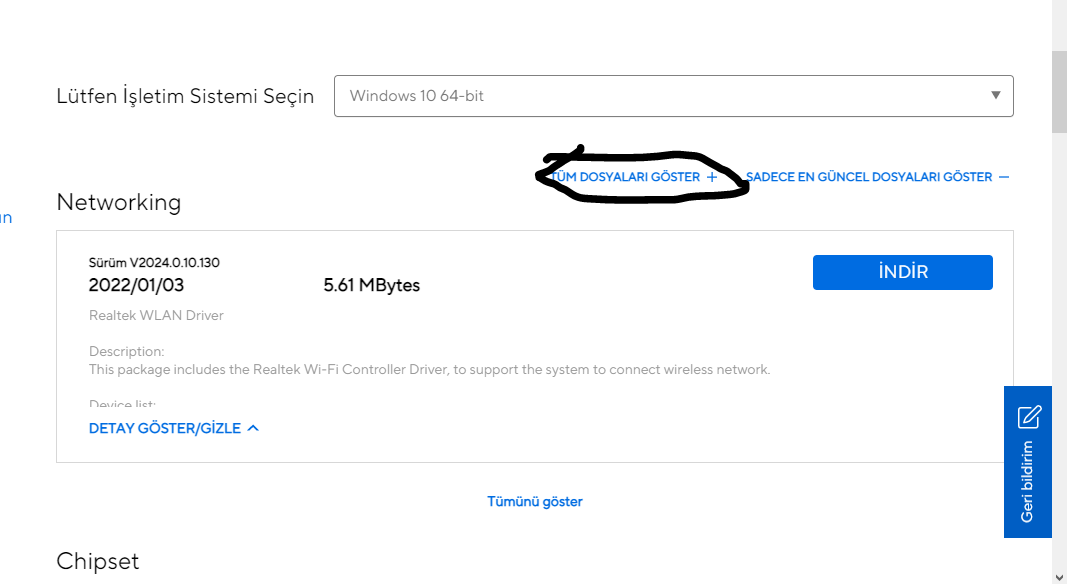
Task: Click the operating system dropdown arrow
Action: 995,96
